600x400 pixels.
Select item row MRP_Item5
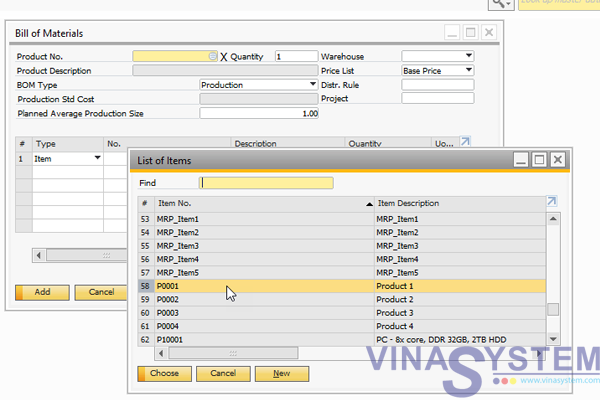342,273
